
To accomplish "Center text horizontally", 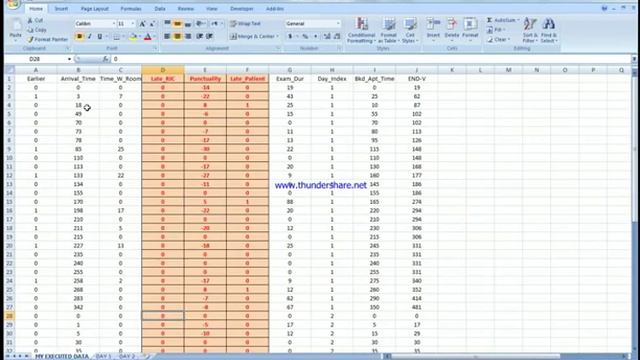I will click(x=177, y=37).
